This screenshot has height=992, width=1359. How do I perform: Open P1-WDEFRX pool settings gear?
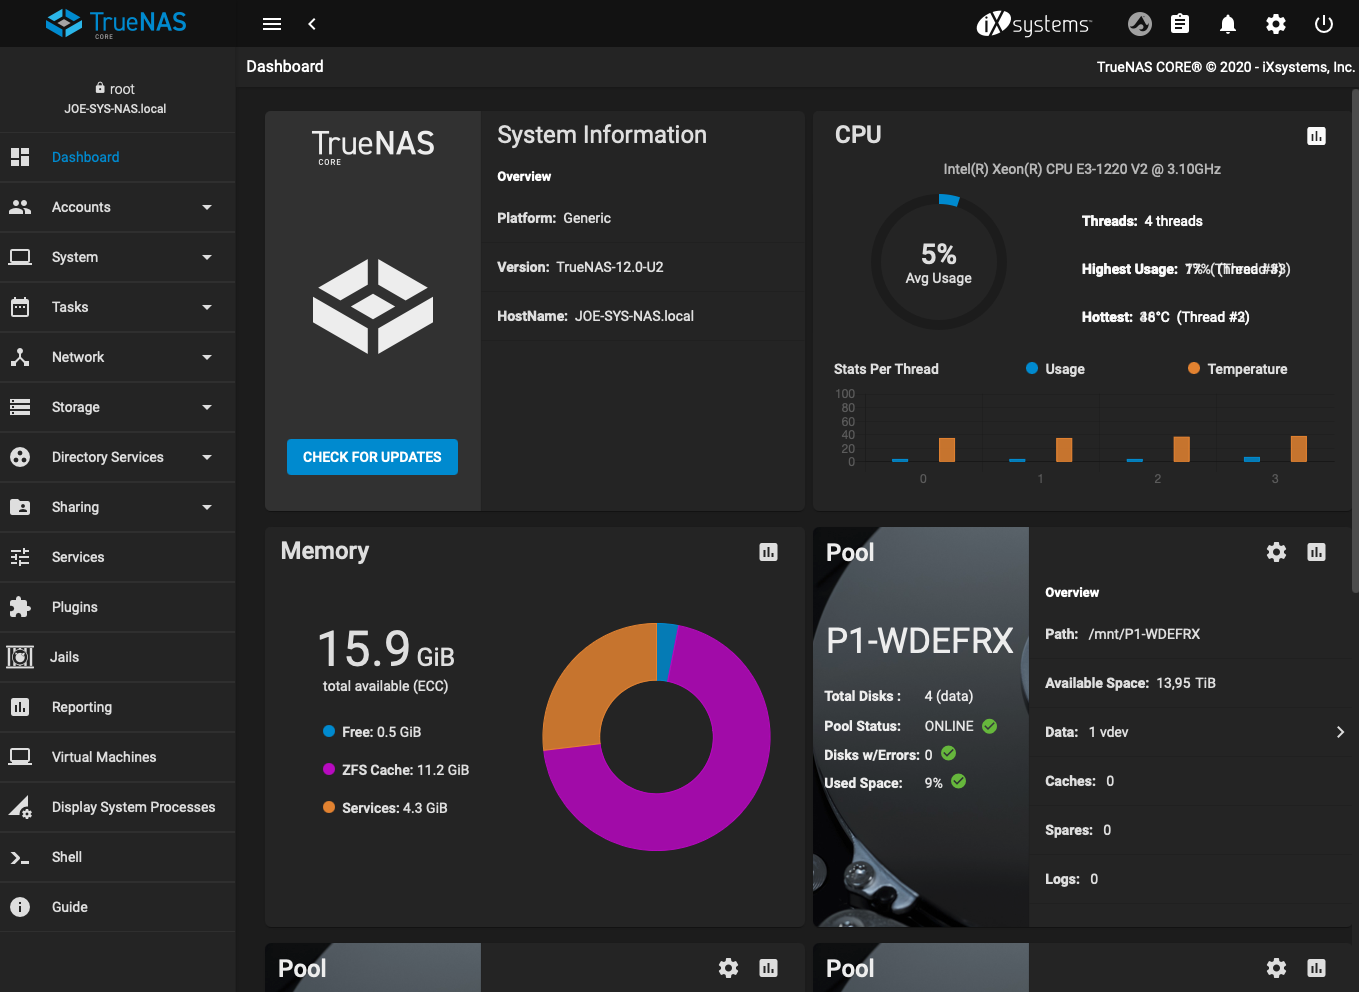click(1276, 552)
